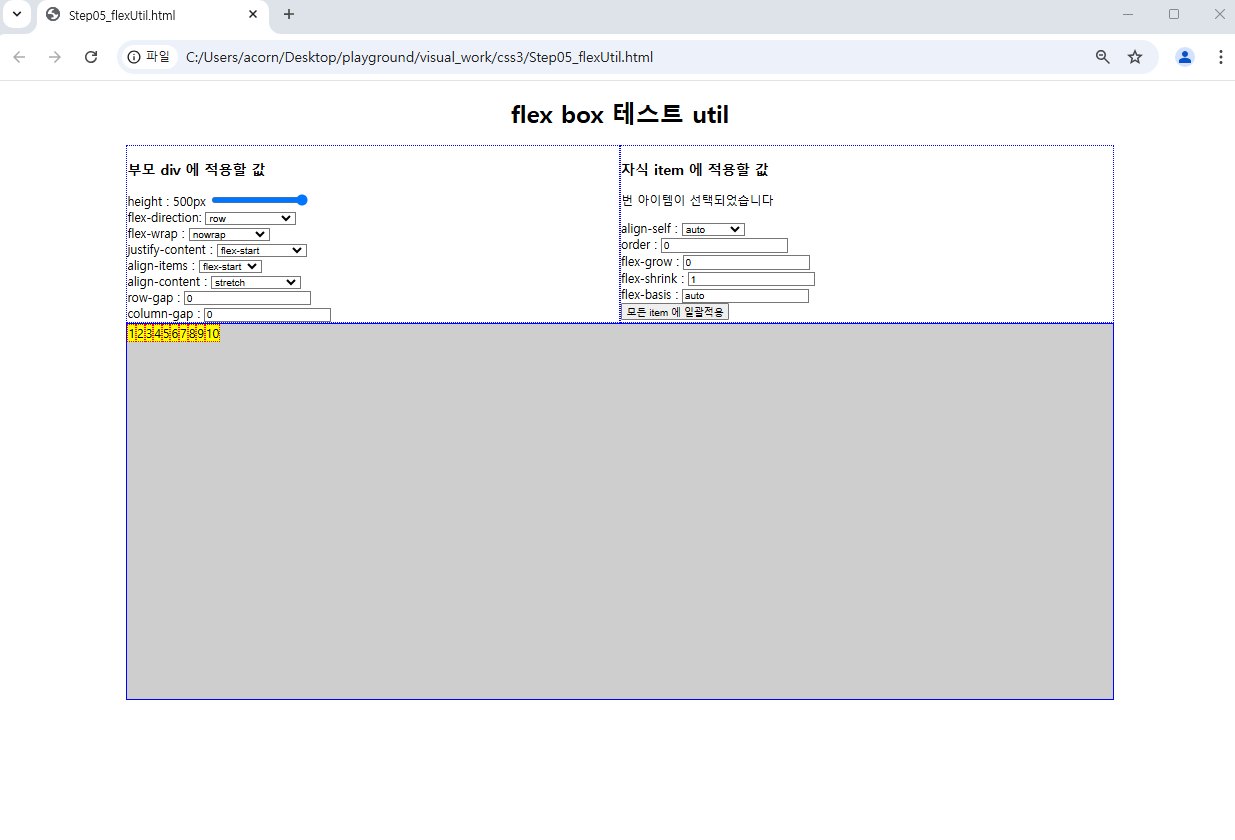Click the '자식 item 에 적용할 값' heading

coord(694,170)
